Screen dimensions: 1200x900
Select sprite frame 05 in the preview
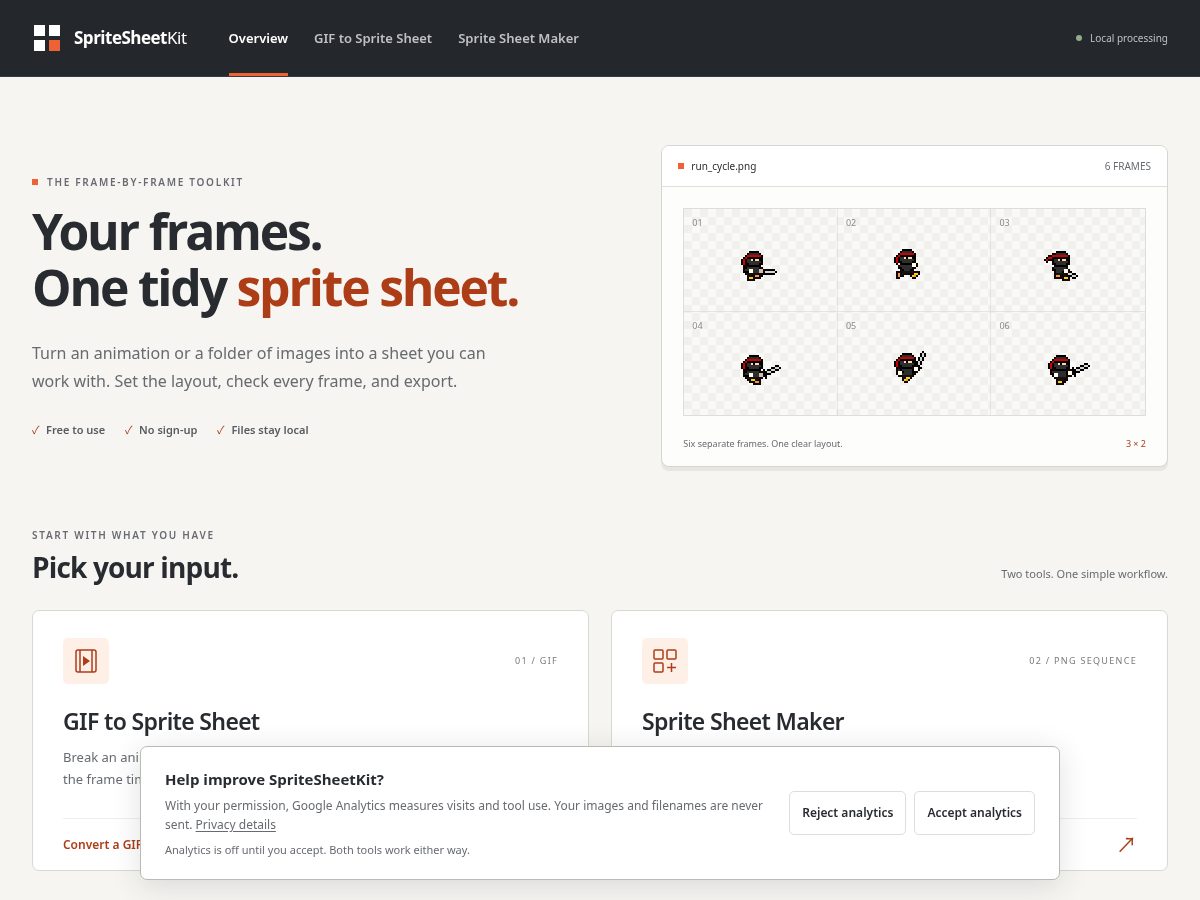click(x=914, y=363)
